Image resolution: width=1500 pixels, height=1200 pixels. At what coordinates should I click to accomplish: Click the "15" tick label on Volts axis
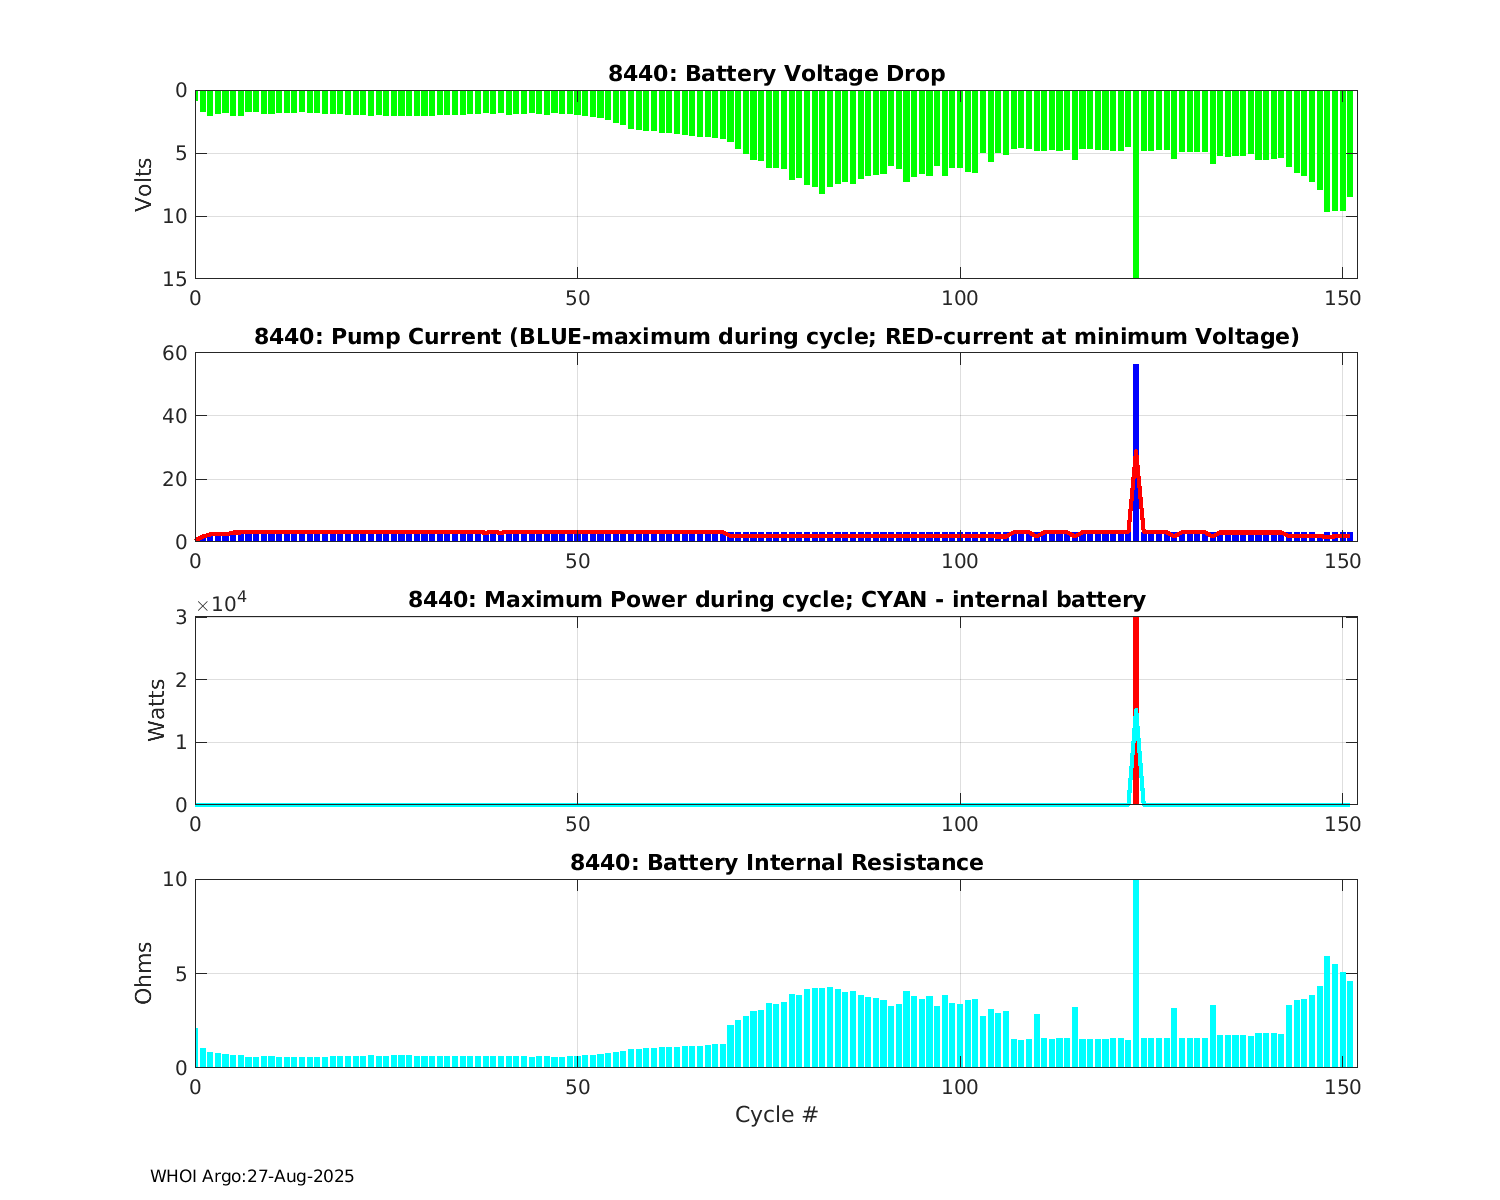point(175,279)
